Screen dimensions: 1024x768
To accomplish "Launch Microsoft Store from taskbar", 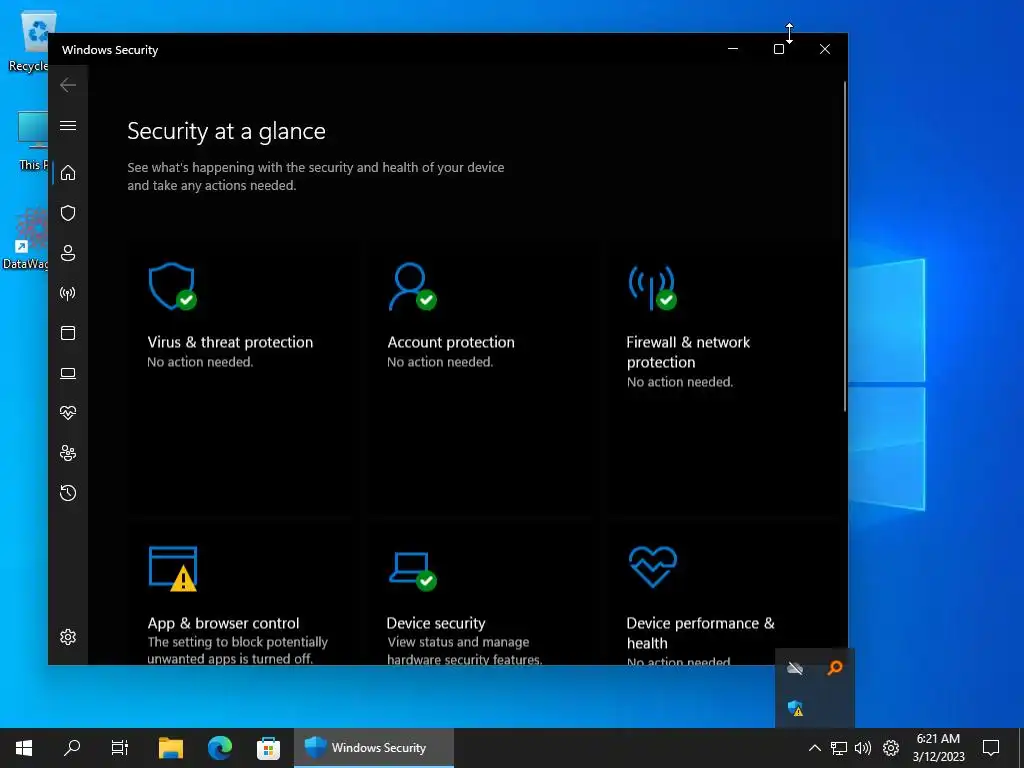I will click(268, 748).
